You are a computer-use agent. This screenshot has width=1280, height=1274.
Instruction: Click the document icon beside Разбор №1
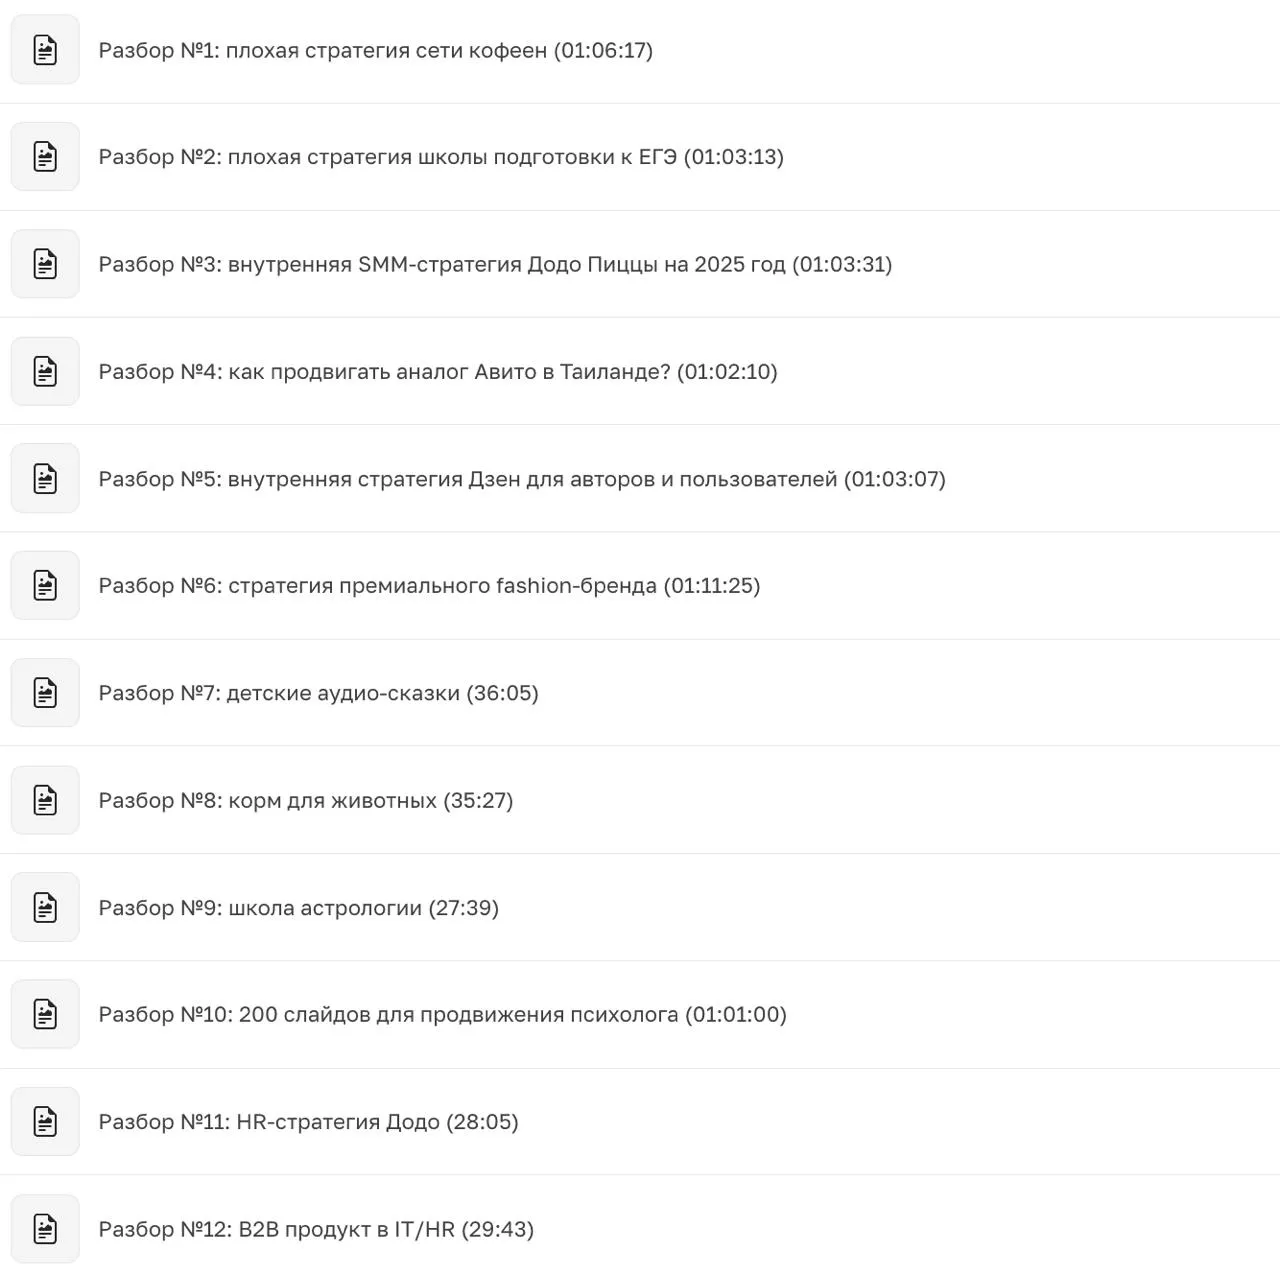45,49
